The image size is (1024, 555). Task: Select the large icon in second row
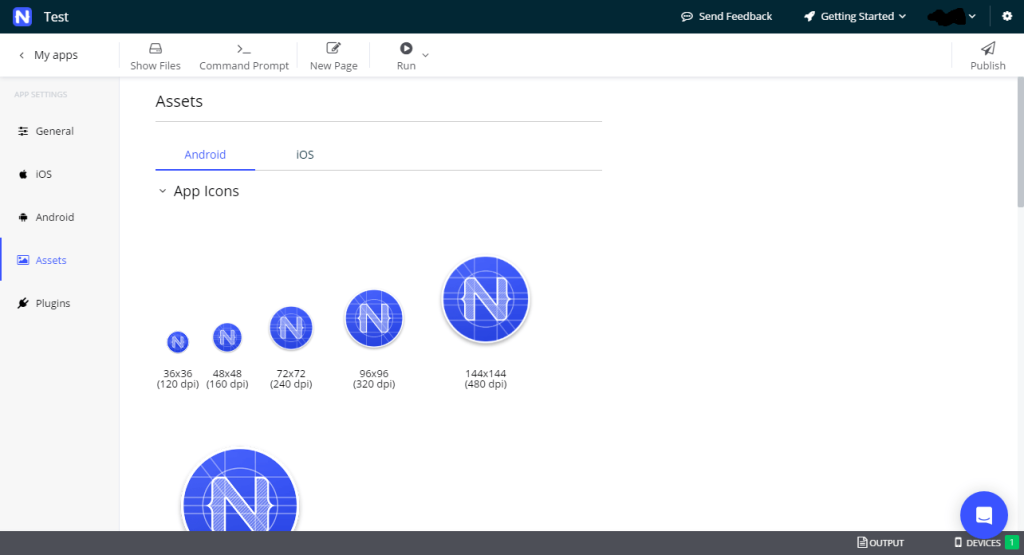click(x=240, y=490)
